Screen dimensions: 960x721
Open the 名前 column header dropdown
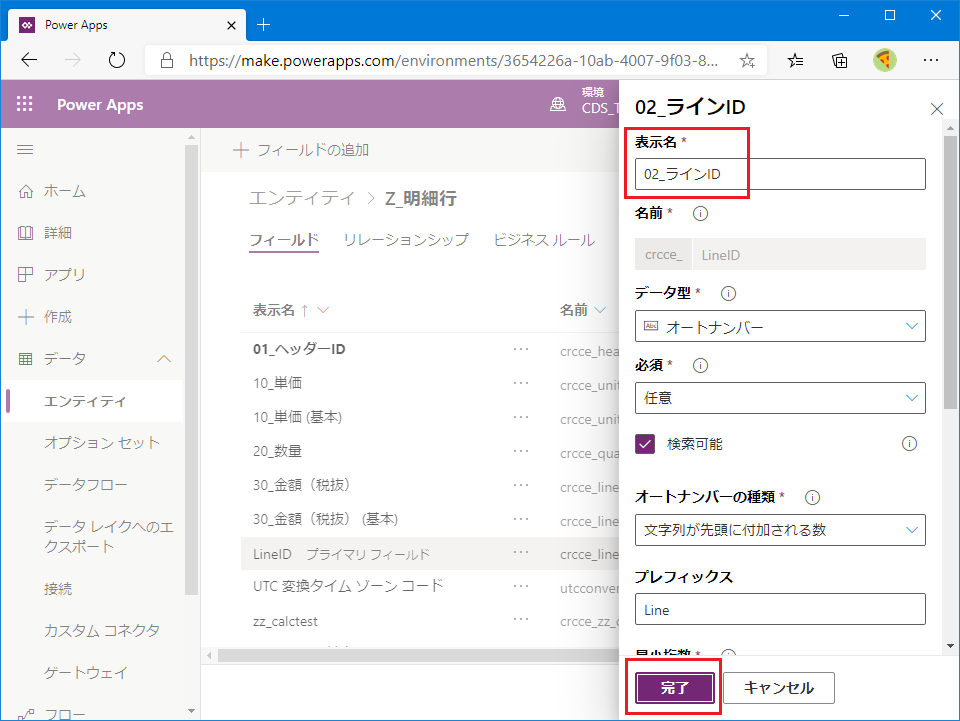(600, 310)
